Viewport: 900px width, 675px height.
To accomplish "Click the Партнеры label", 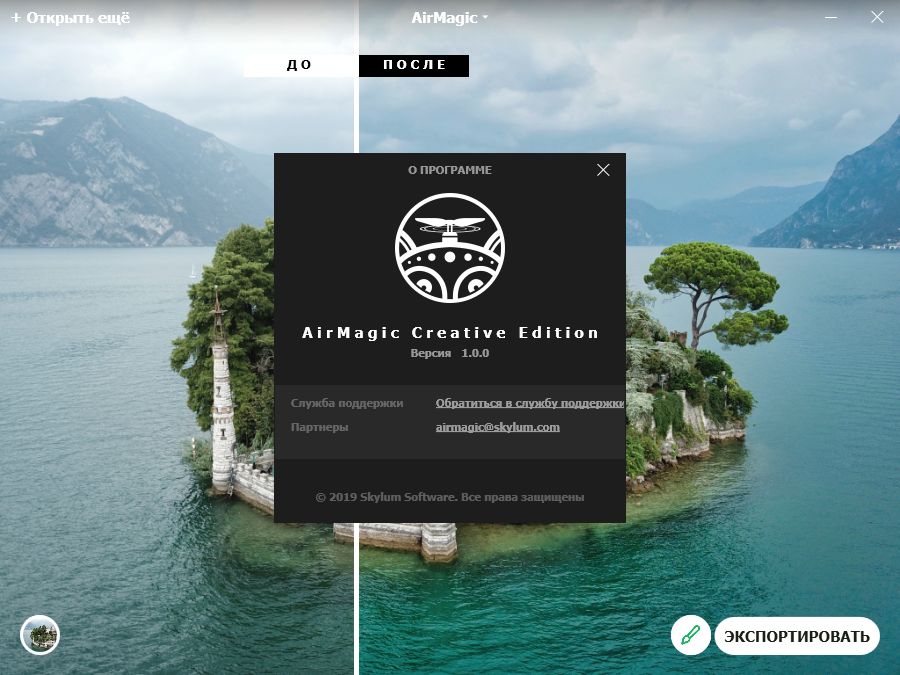I will click(x=319, y=427).
